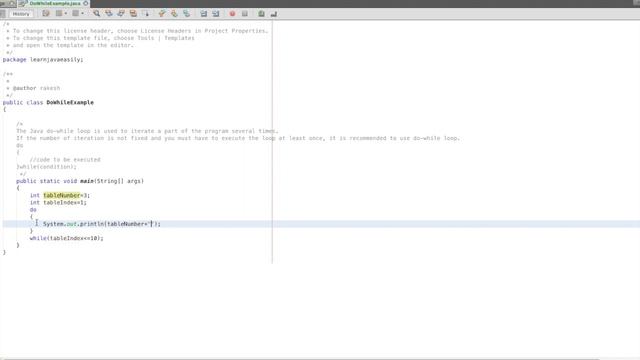Click the 'package learnjavaeasily;' line
The width and height of the screenshot is (640, 360).
click(43, 60)
